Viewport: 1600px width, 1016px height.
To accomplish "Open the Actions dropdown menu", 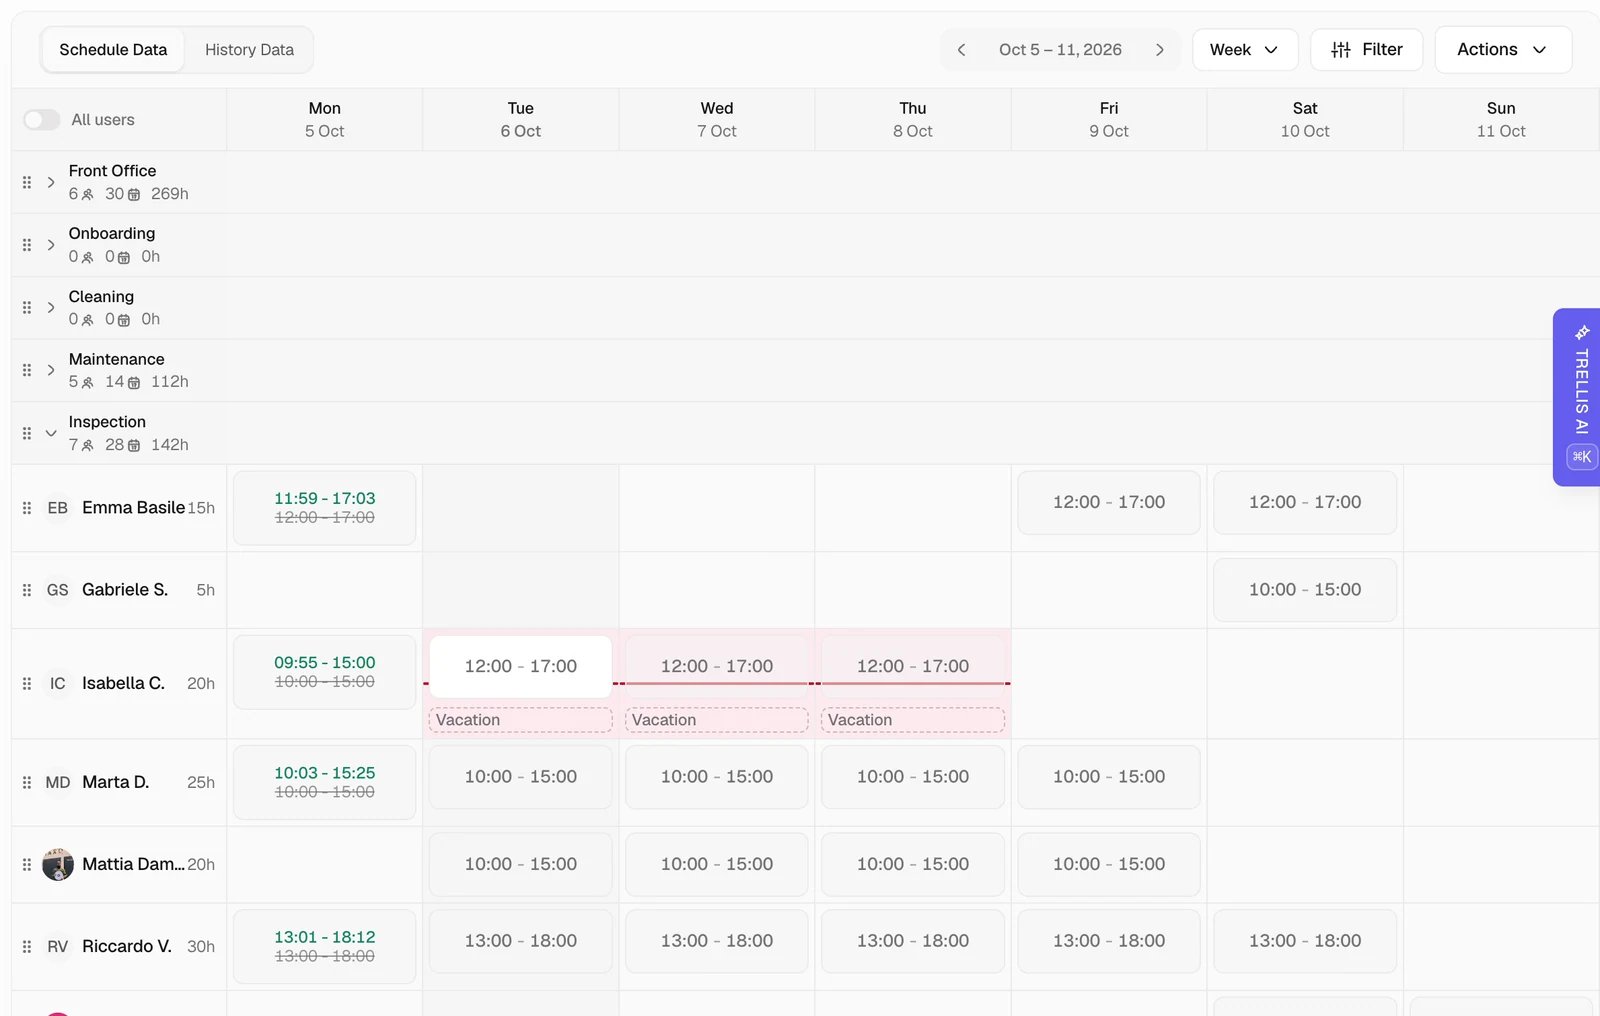I will click(x=1503, y=50).
